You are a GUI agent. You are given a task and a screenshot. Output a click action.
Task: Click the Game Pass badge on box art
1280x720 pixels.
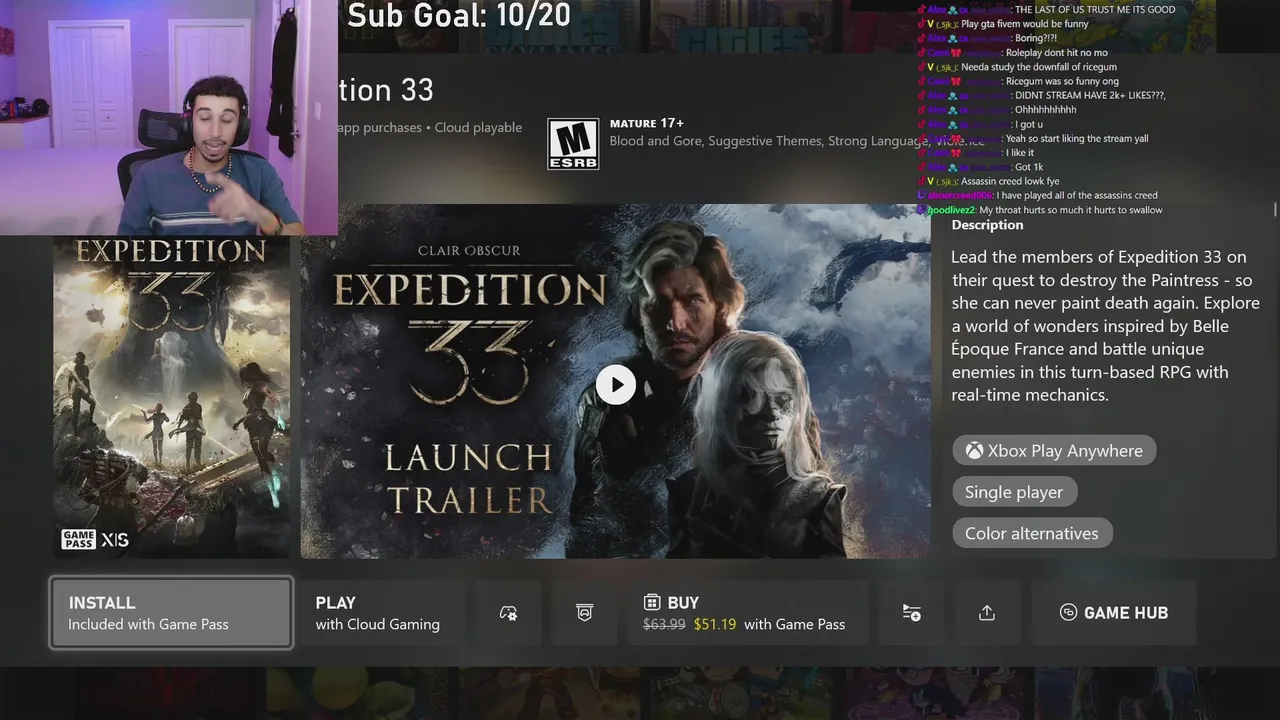point(78,540)
